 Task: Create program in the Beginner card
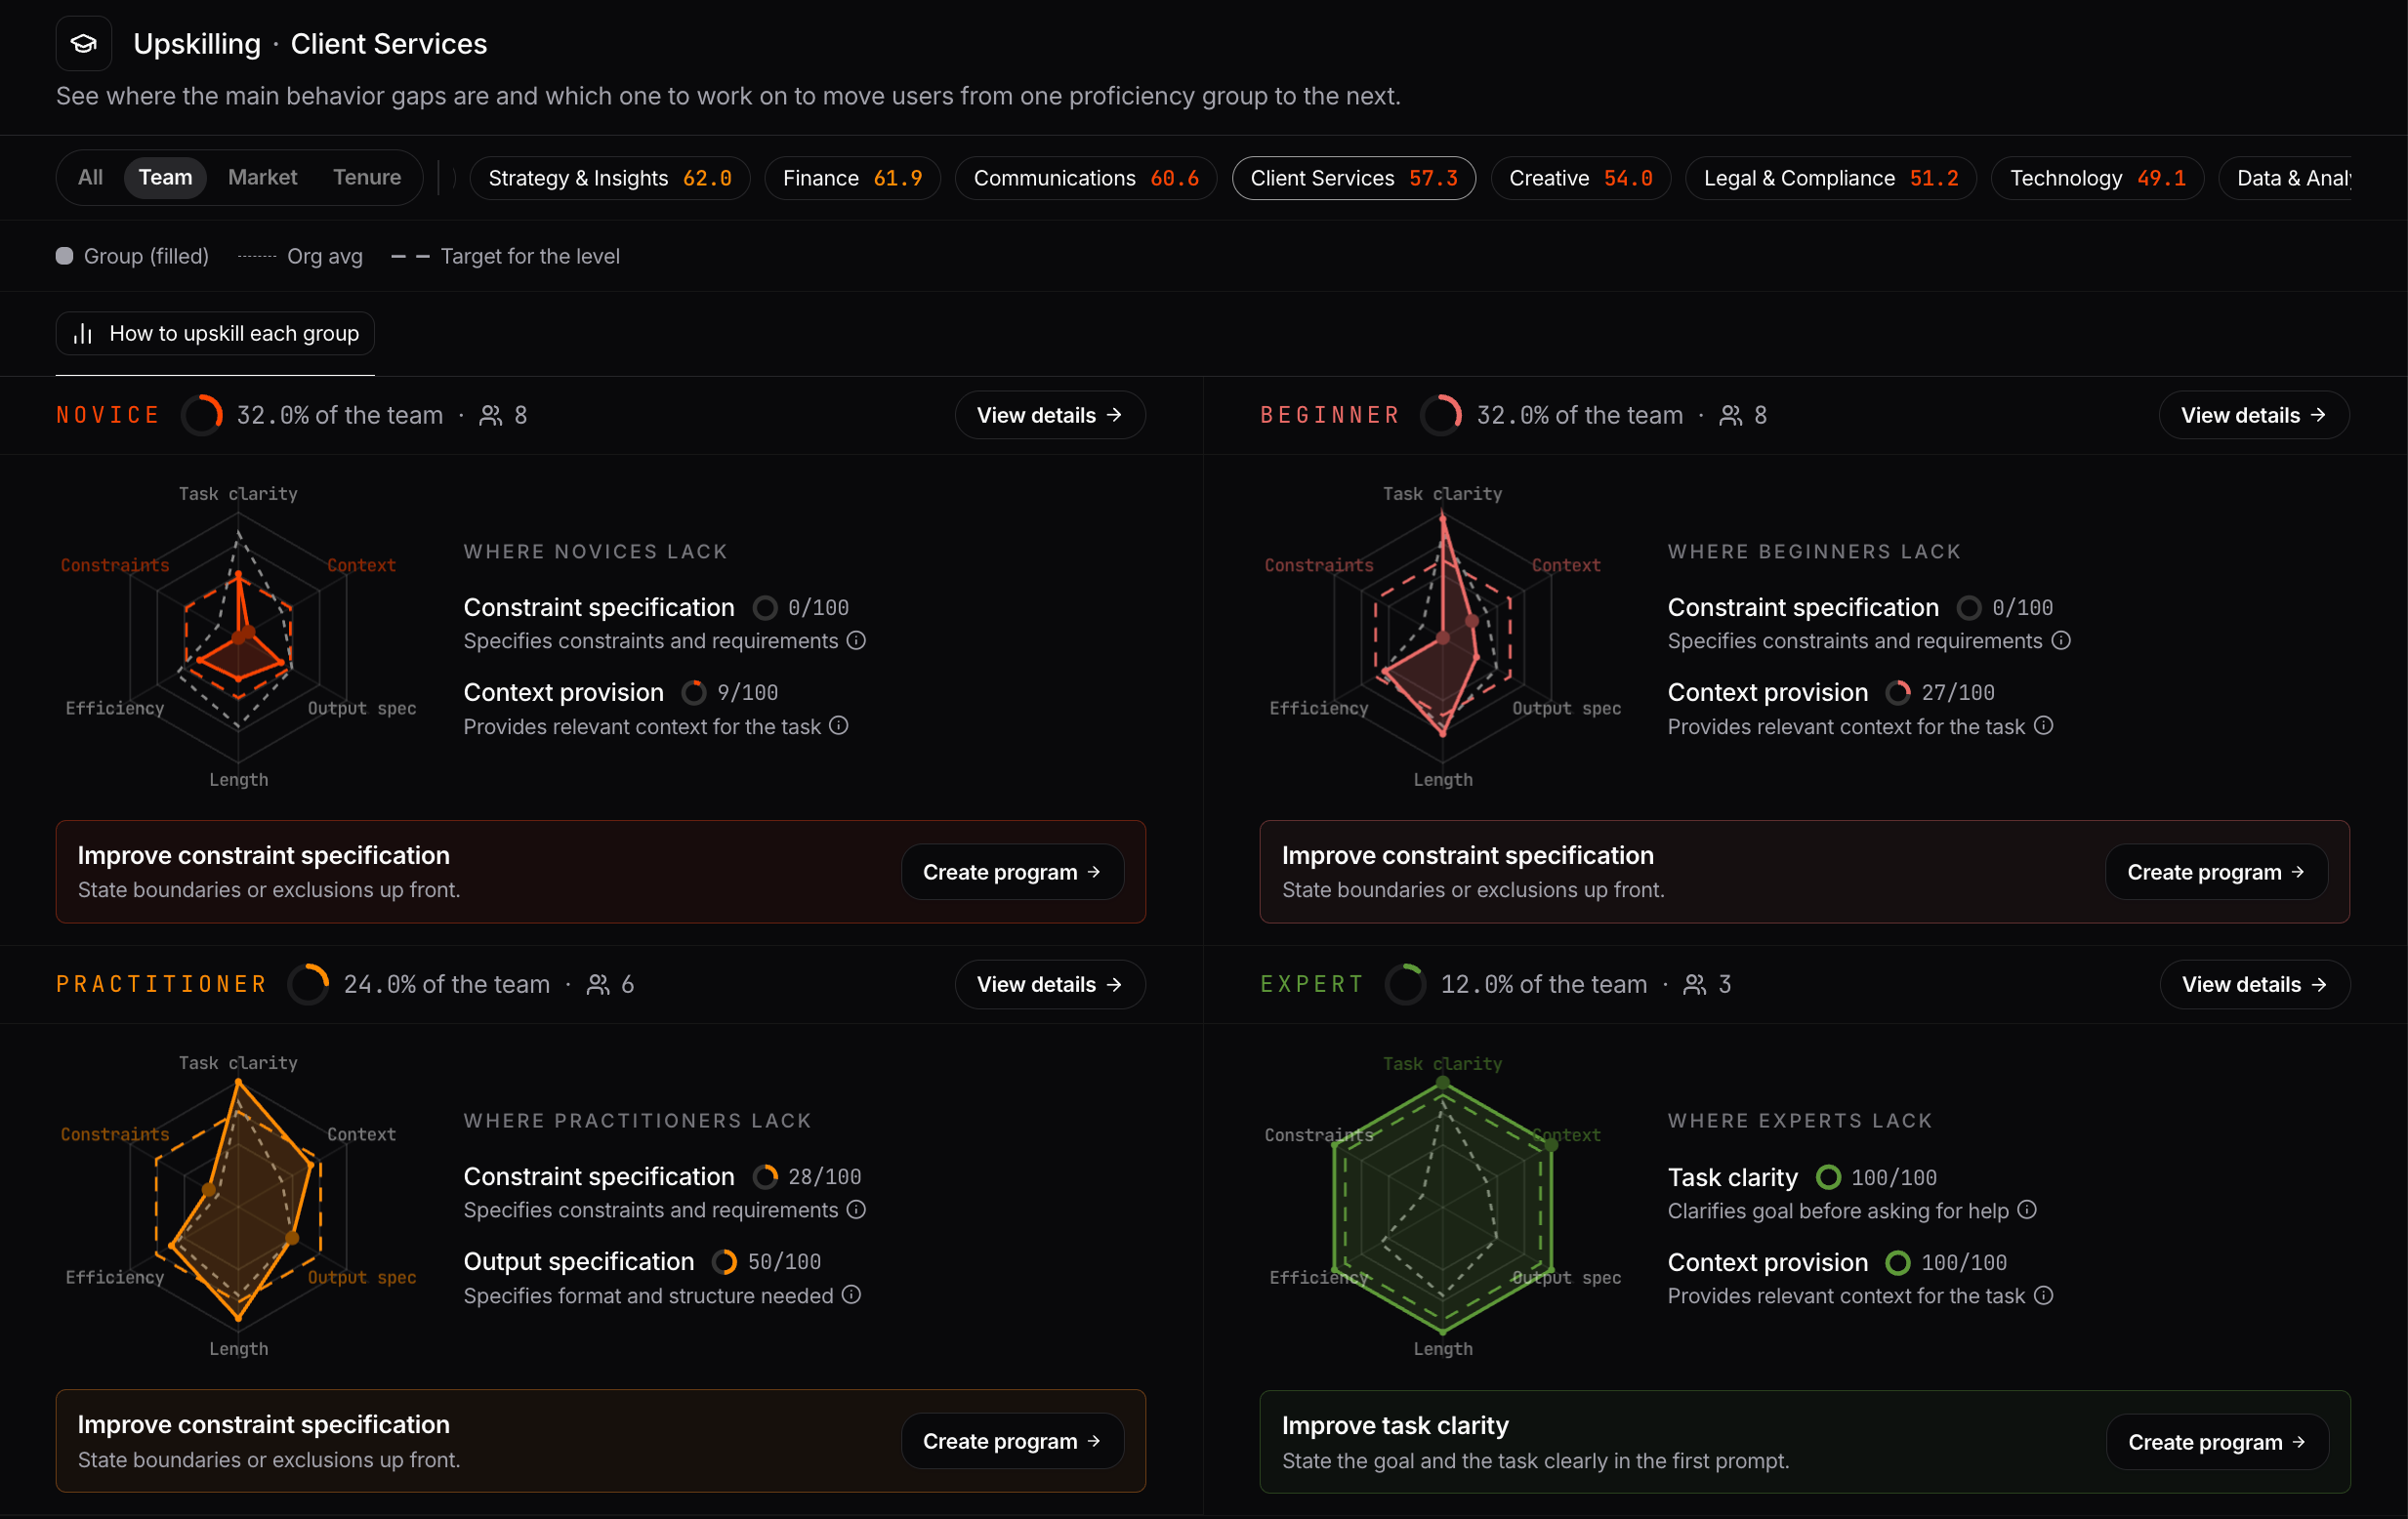point(2217,872)
